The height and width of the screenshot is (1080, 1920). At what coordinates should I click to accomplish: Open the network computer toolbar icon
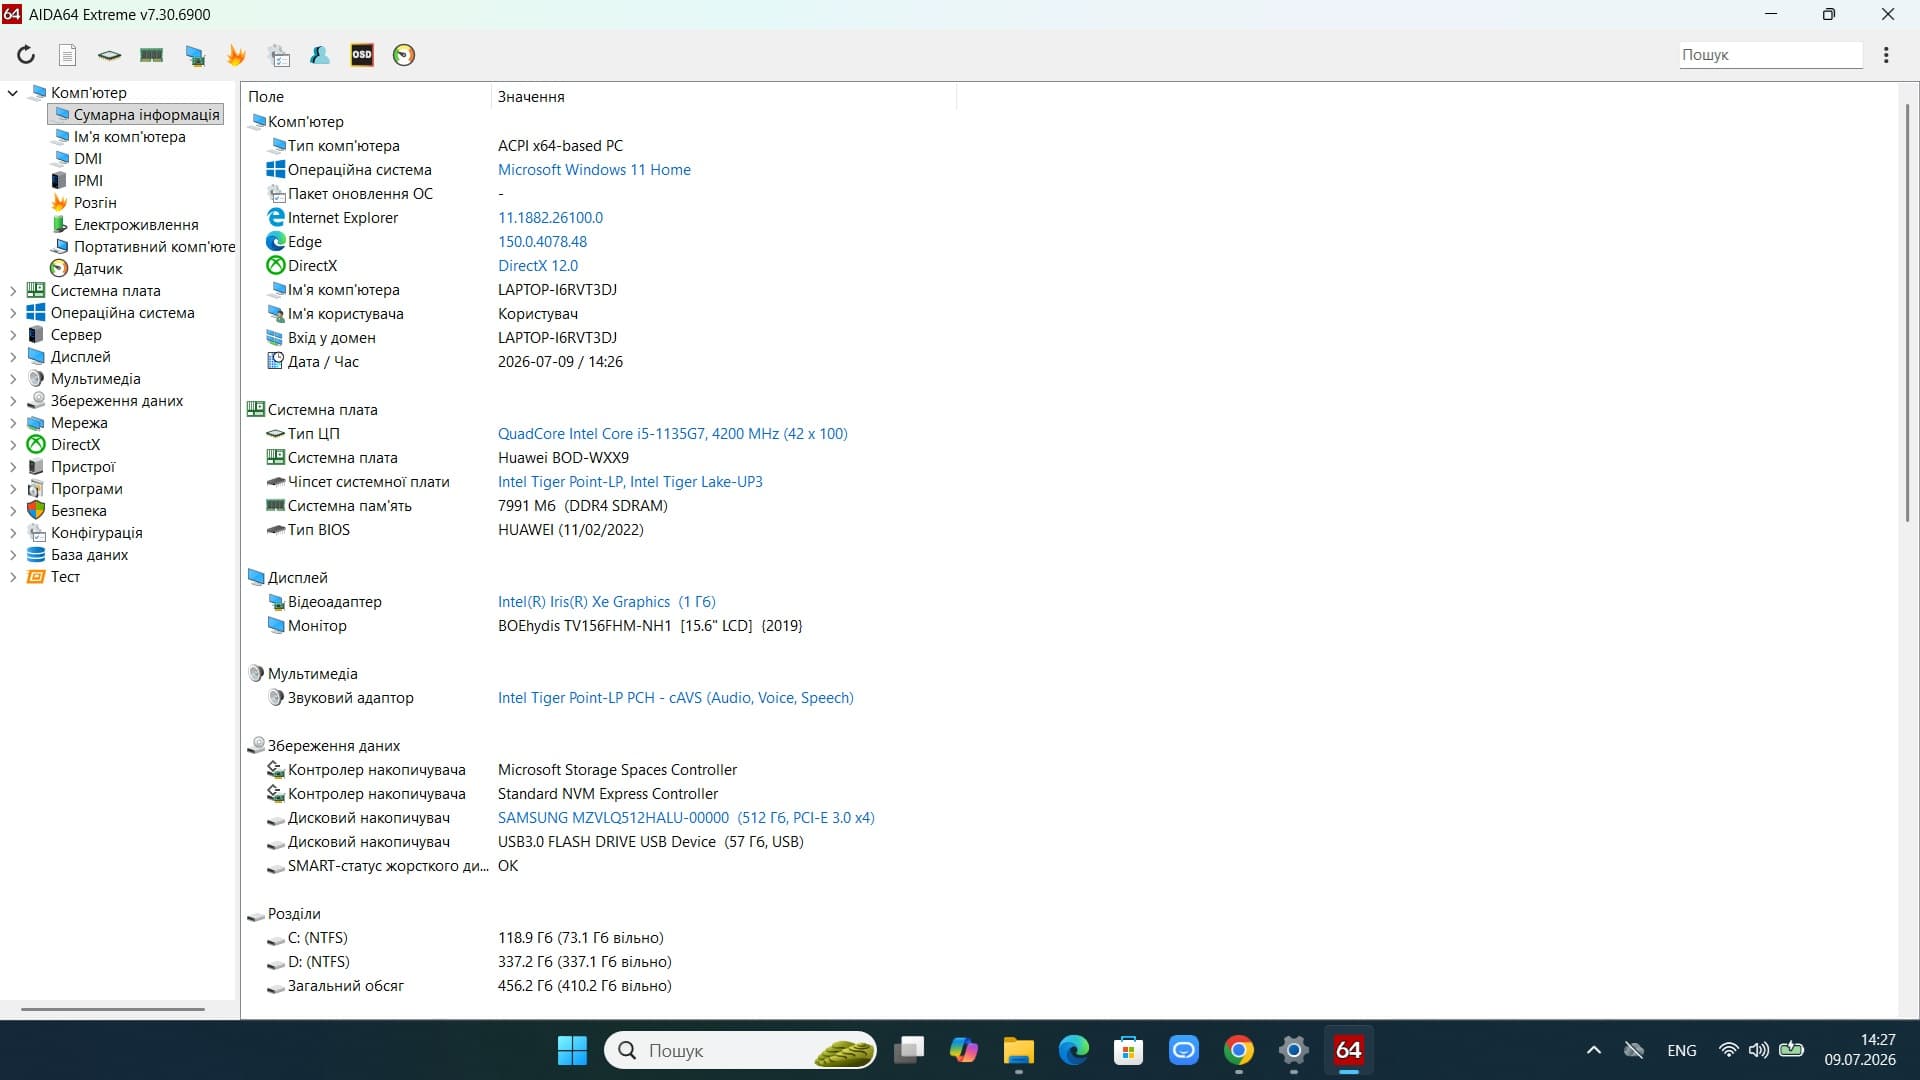[195, 55]
